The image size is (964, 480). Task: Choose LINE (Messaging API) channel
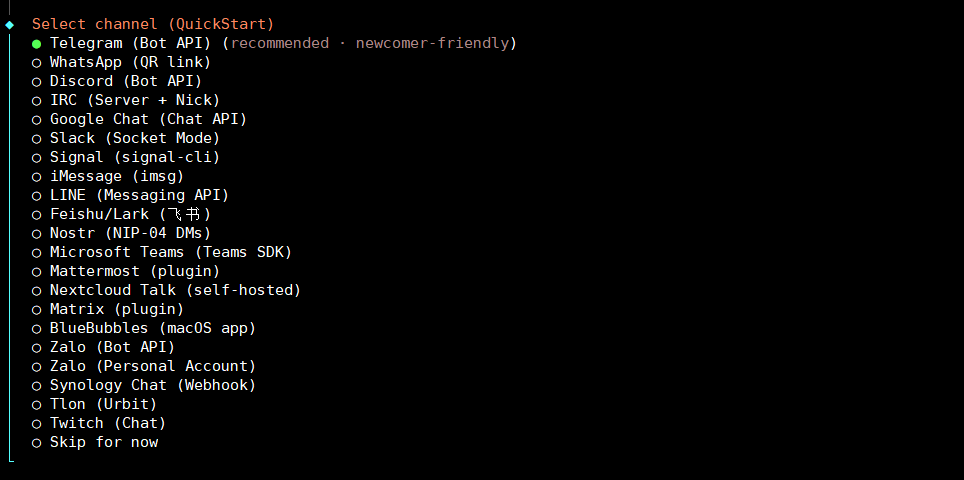coord(37,195)
